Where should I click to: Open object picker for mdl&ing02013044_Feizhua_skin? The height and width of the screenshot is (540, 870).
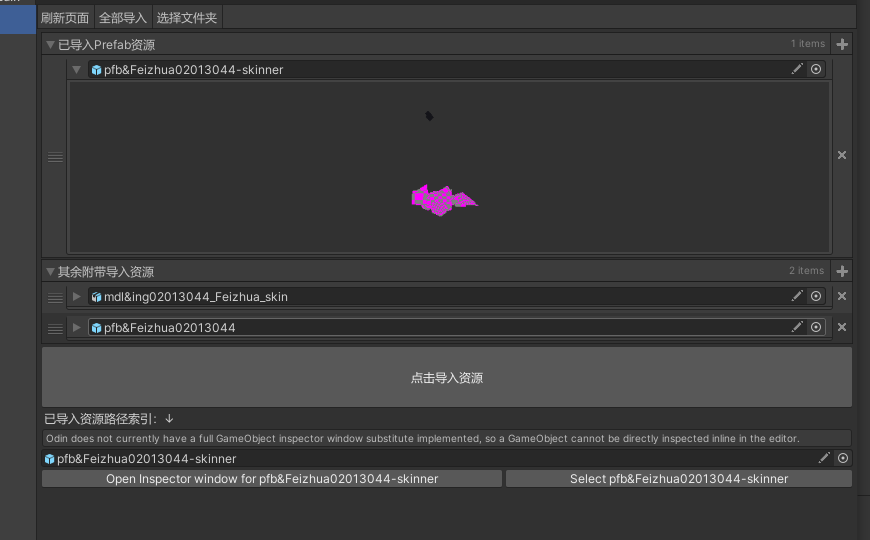[x=816, y=296]
